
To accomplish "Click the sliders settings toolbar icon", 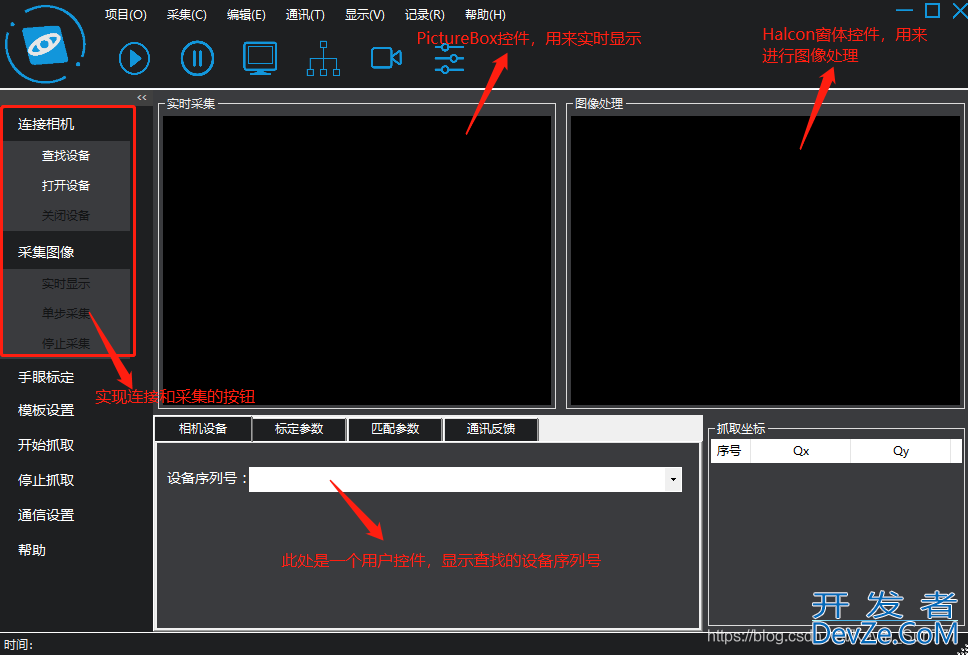I will pos(449,59).
